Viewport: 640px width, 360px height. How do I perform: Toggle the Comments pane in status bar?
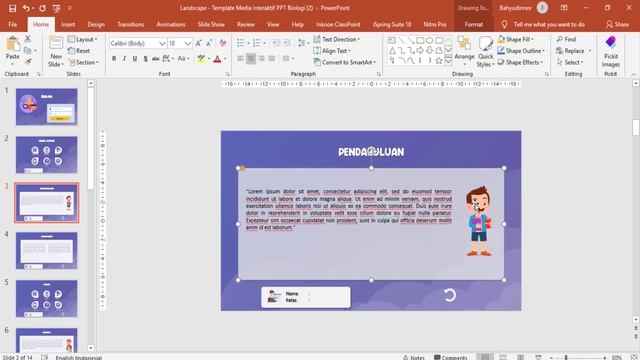pyautogui.click(x=450, y=357)
